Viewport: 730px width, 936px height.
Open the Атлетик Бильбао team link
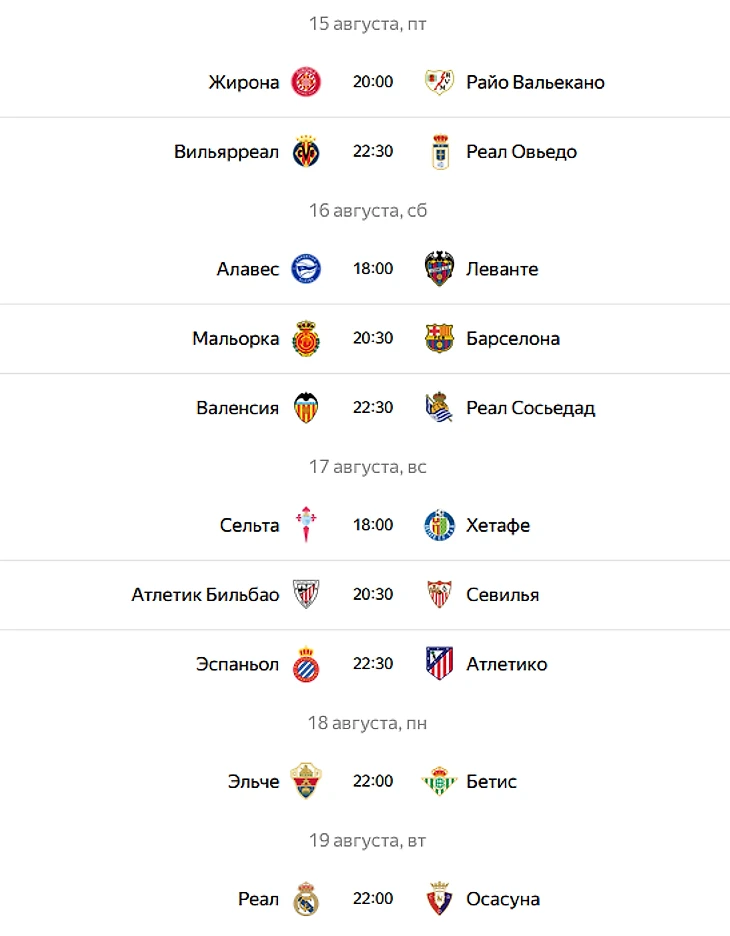pos(205,595)
